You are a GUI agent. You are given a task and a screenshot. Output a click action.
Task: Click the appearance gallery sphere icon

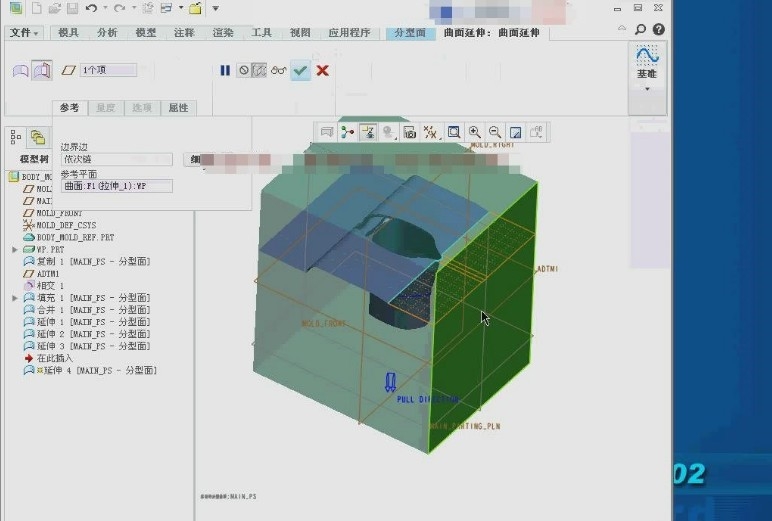[x=388, y=132]
